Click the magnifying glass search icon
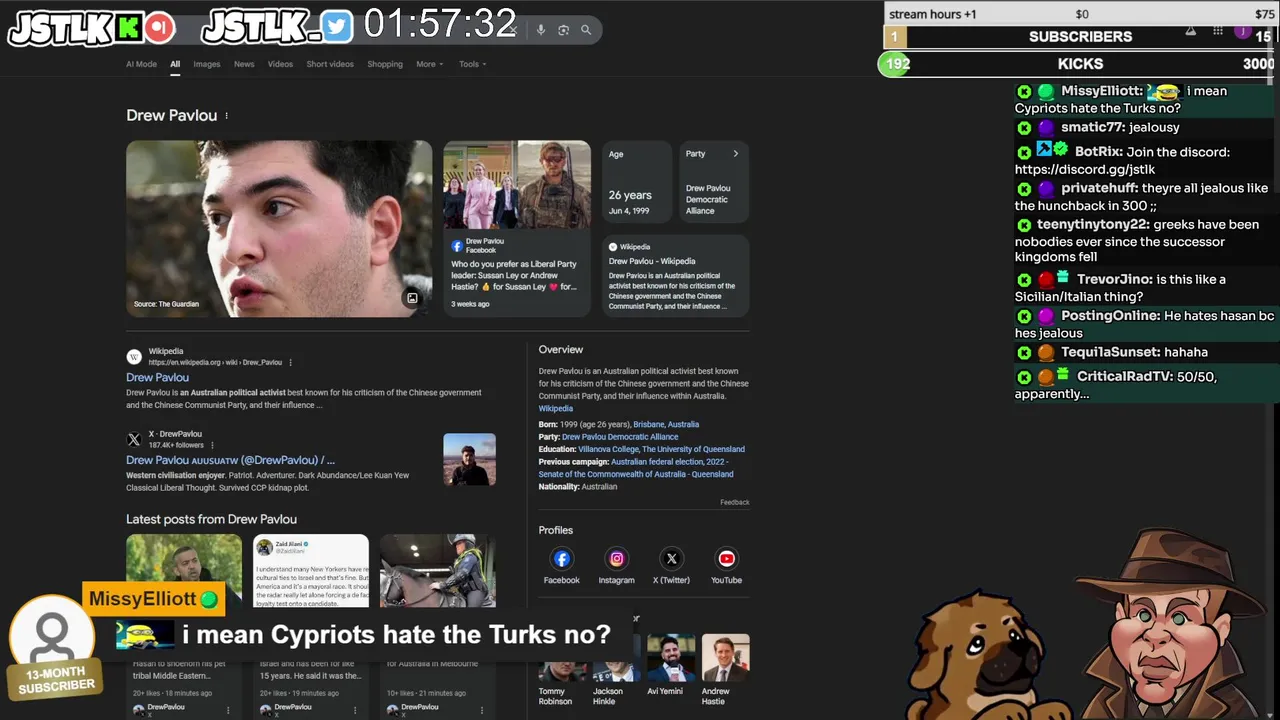 (x=586, y=30)
